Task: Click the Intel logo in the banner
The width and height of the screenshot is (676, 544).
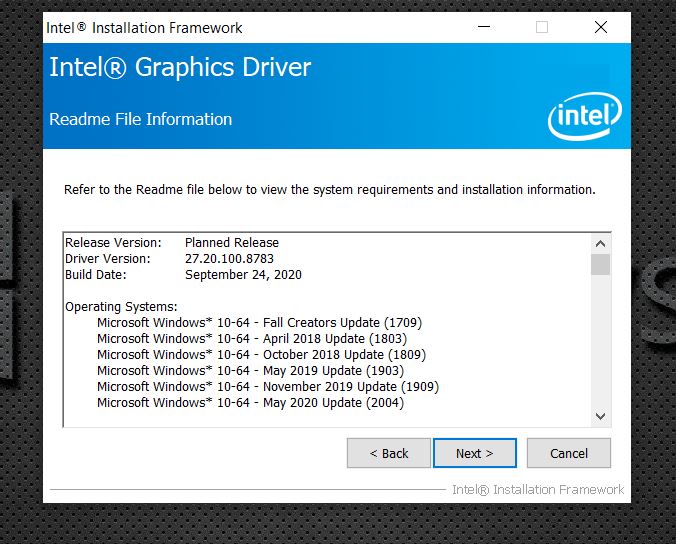Action: tap(585, 116)
